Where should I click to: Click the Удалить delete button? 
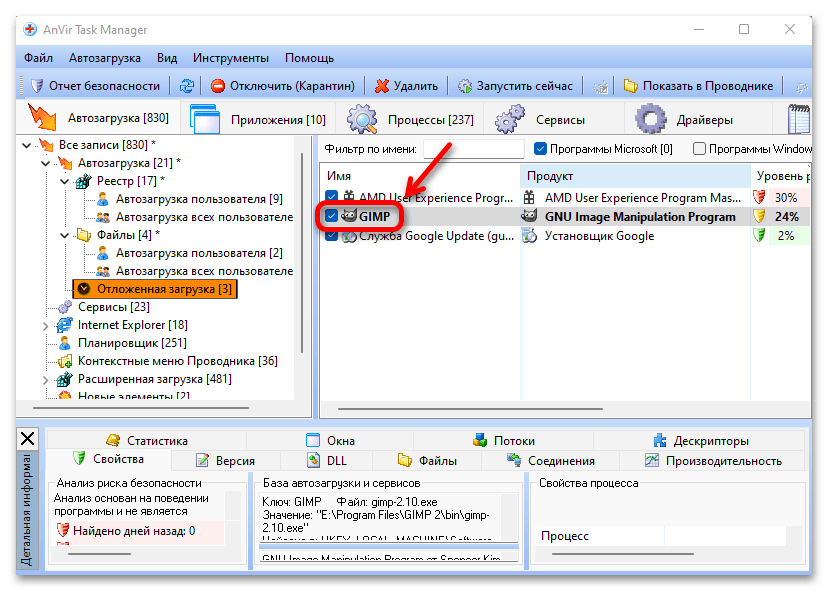coord(406,86)
